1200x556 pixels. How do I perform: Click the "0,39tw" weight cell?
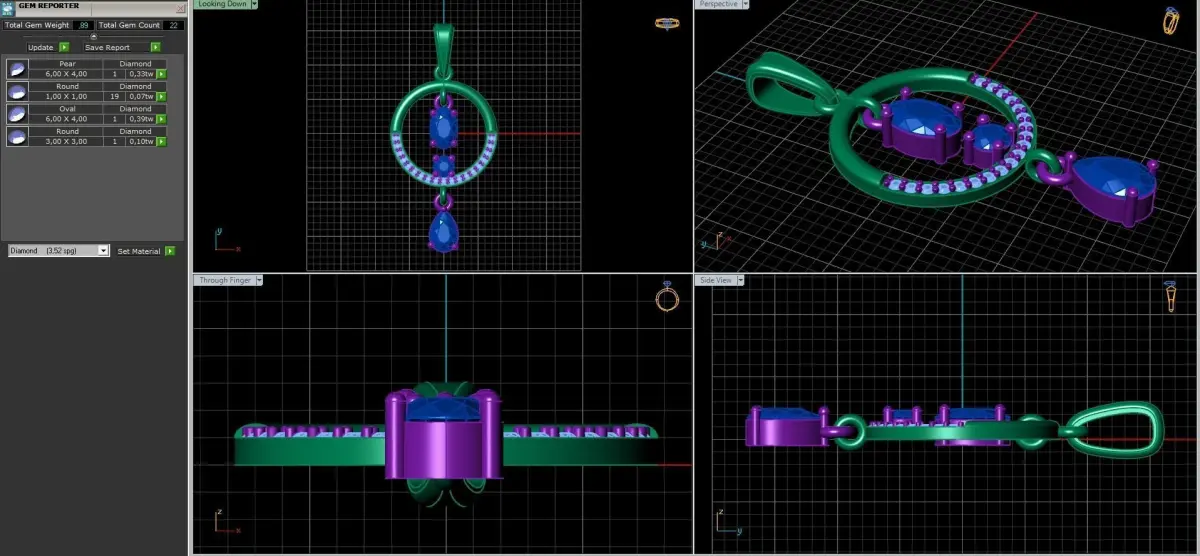(x=141, y=119)
